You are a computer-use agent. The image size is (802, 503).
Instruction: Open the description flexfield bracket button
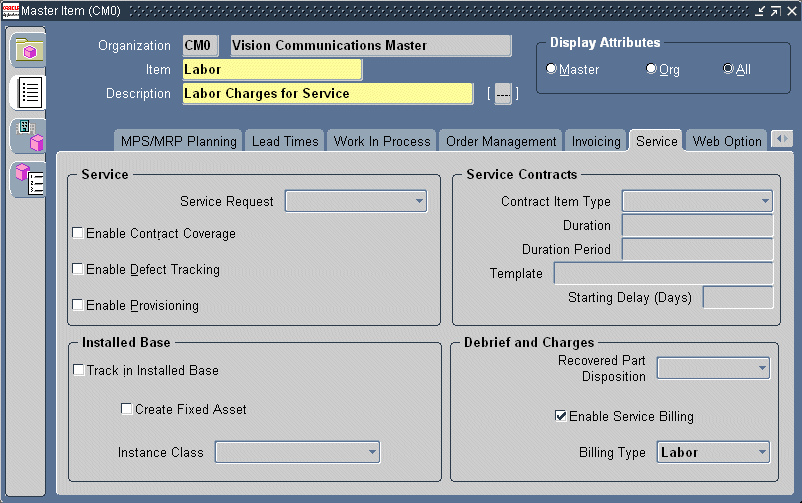click(x=503, y=94)
